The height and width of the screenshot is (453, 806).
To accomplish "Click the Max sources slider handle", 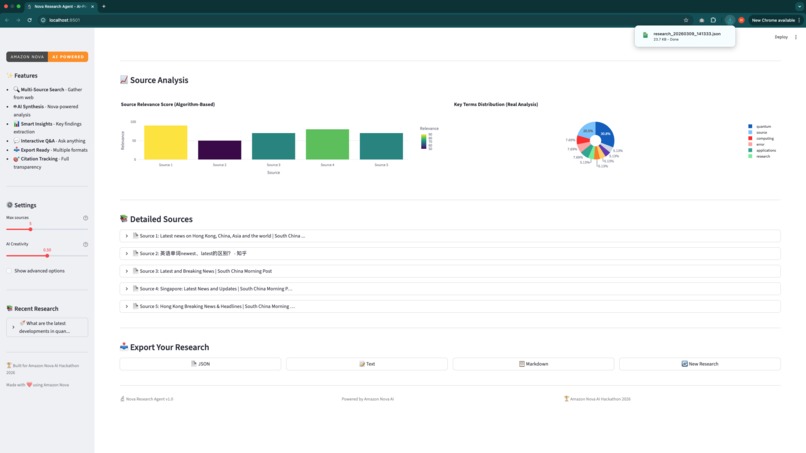I will tap(30, 229).
